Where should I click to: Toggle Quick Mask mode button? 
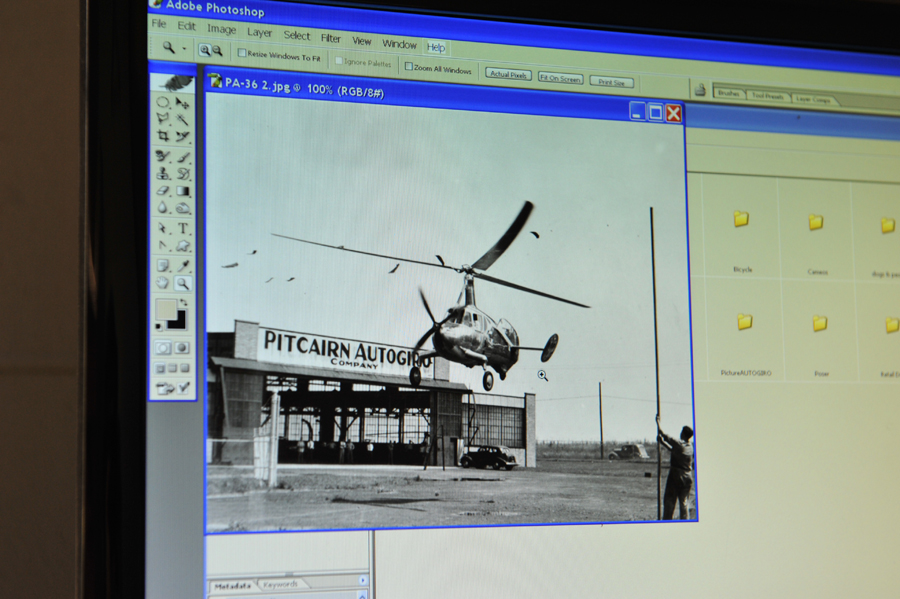(183, 348)
